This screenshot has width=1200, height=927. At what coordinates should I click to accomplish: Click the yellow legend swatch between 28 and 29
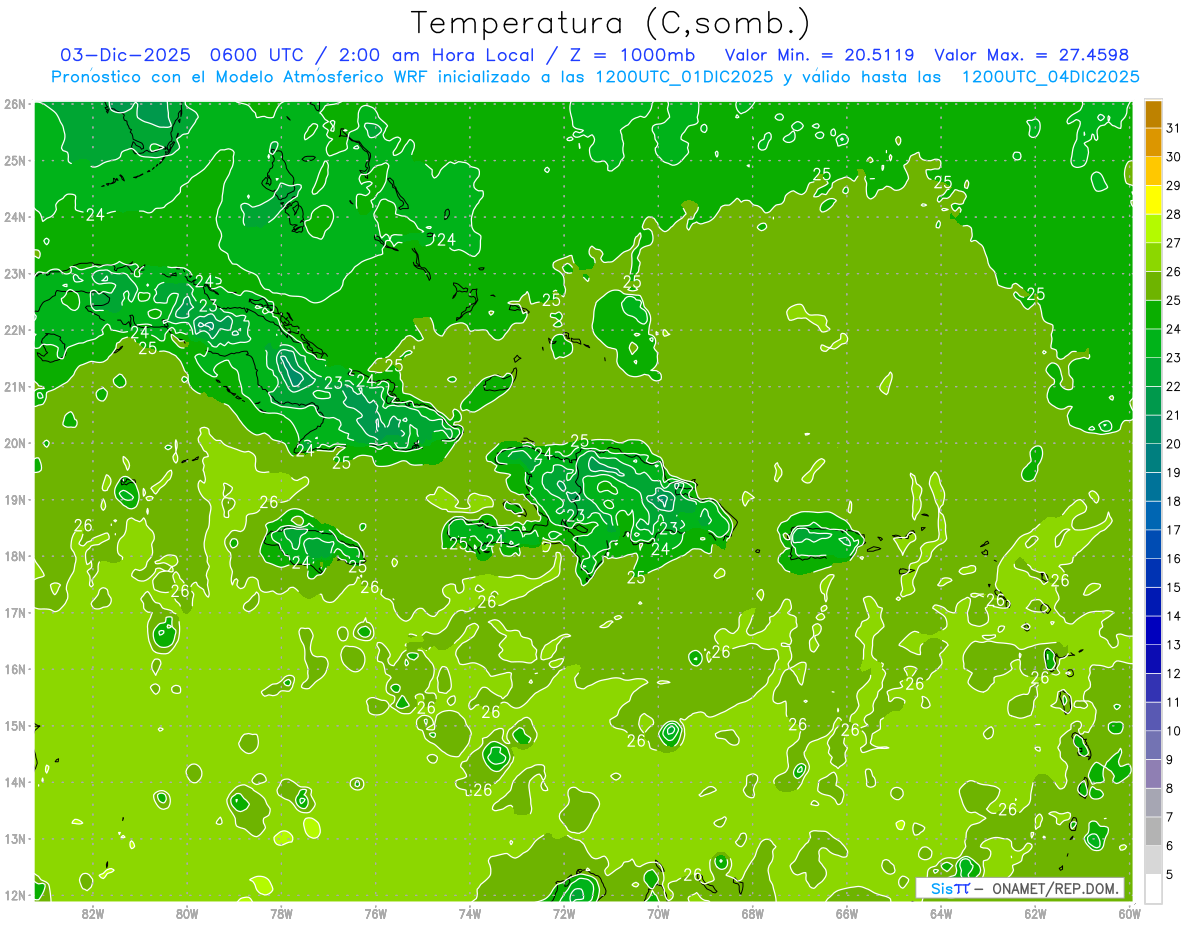[x=1153, y=201]
